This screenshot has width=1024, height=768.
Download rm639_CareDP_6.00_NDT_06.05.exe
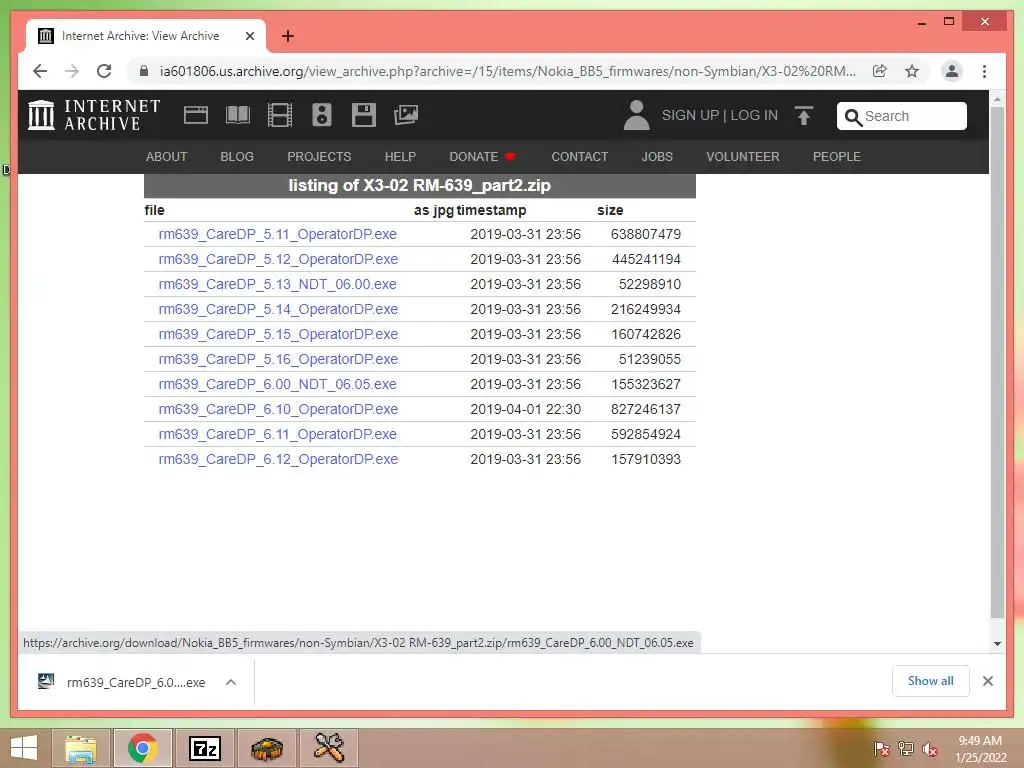point(278,384)
